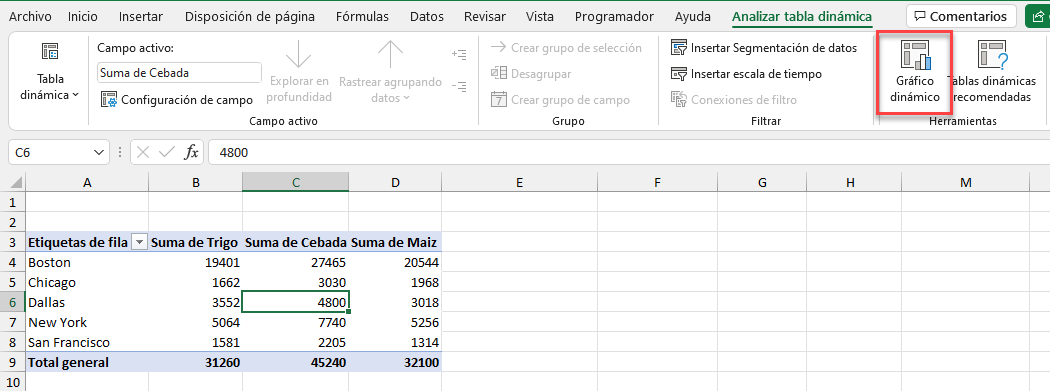Click the Suma de Trigo header

(196, 242)
